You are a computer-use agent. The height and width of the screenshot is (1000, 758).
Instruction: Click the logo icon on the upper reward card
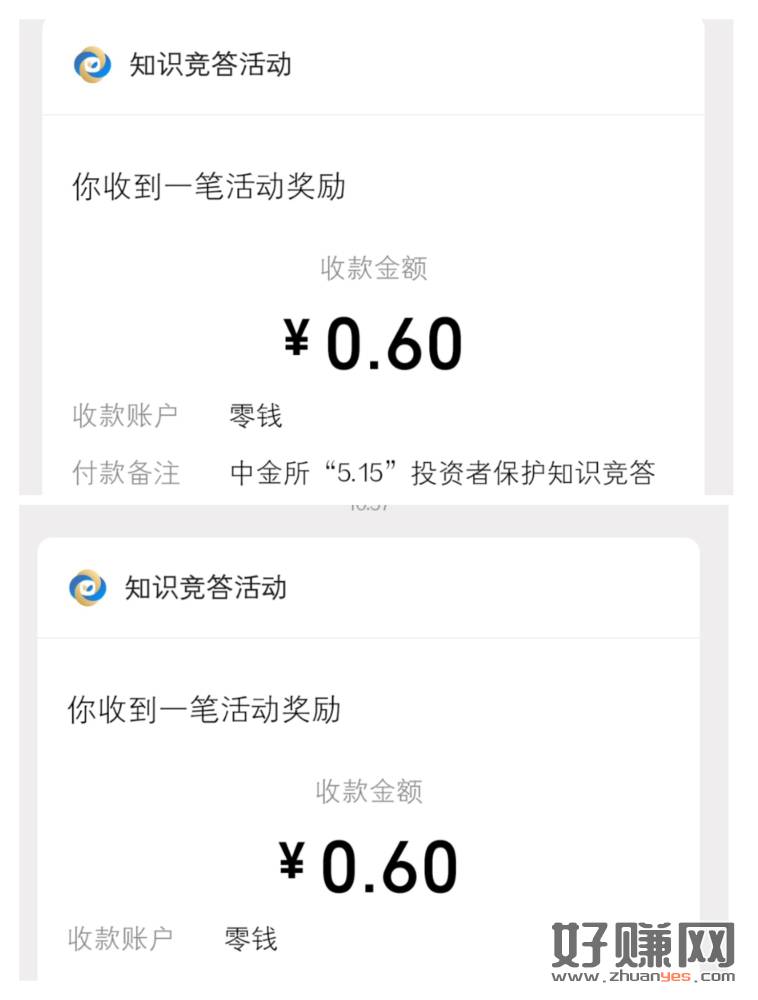click(92, 65)
